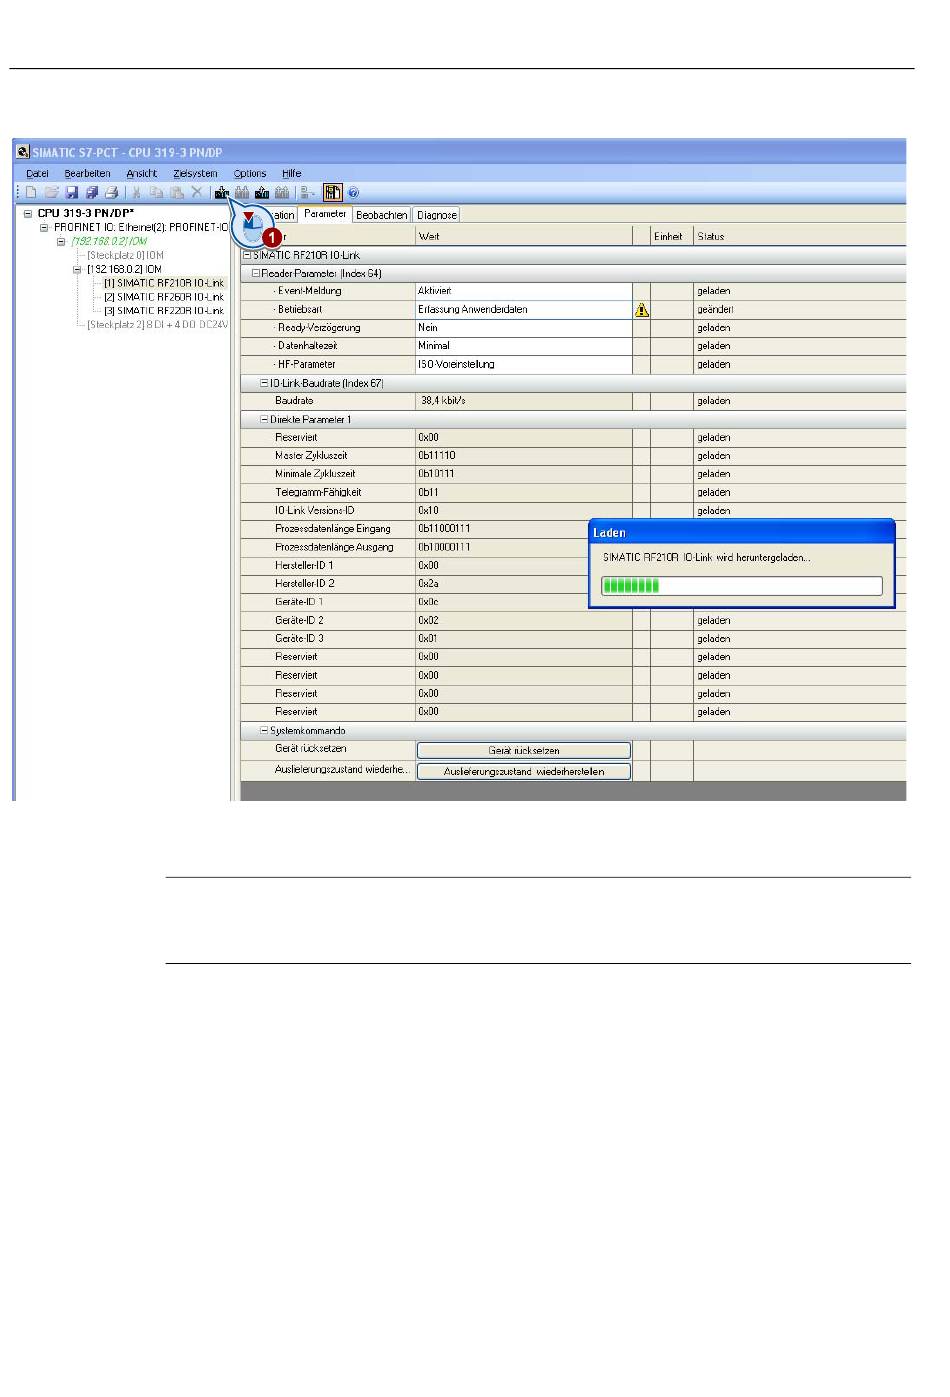The height and width of the screenshot is (1397, 950).
Task: Click the Copy toolbar icon
Action: coord(156,193)
